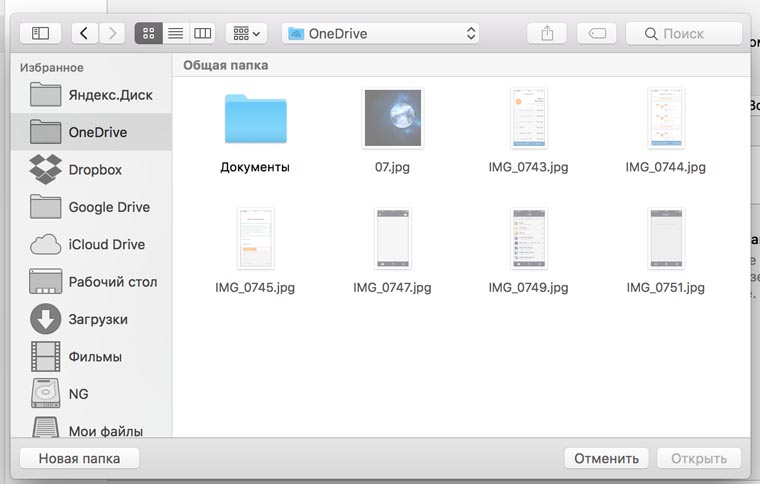Switch to icon grid view
This screenshot has width=760, height=484.
click(148, 33)
